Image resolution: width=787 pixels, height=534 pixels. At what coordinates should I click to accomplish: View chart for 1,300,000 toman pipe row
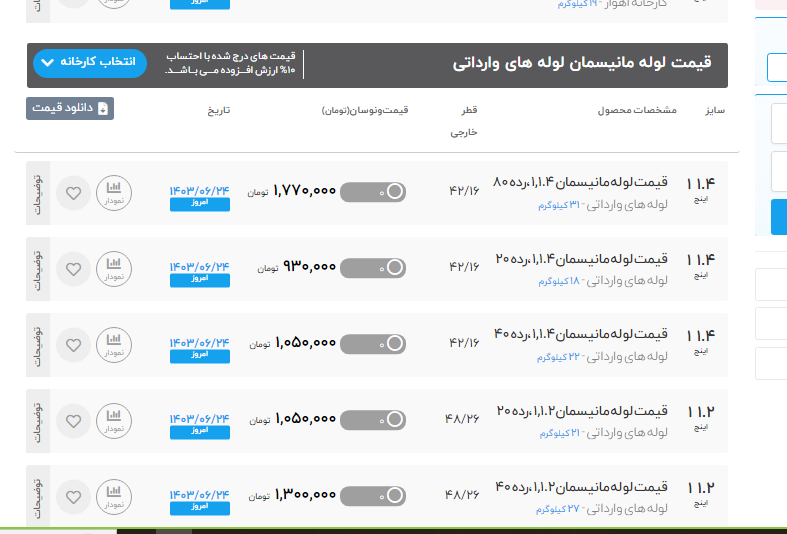[x=114, y=496]
